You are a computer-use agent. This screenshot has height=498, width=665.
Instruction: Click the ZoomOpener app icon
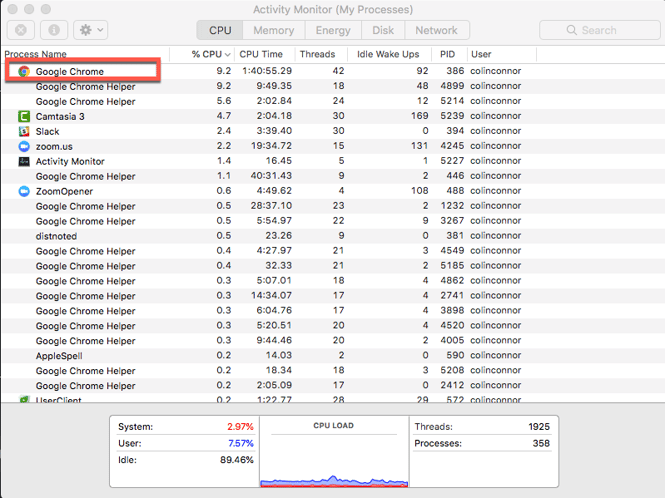(24, 191)
